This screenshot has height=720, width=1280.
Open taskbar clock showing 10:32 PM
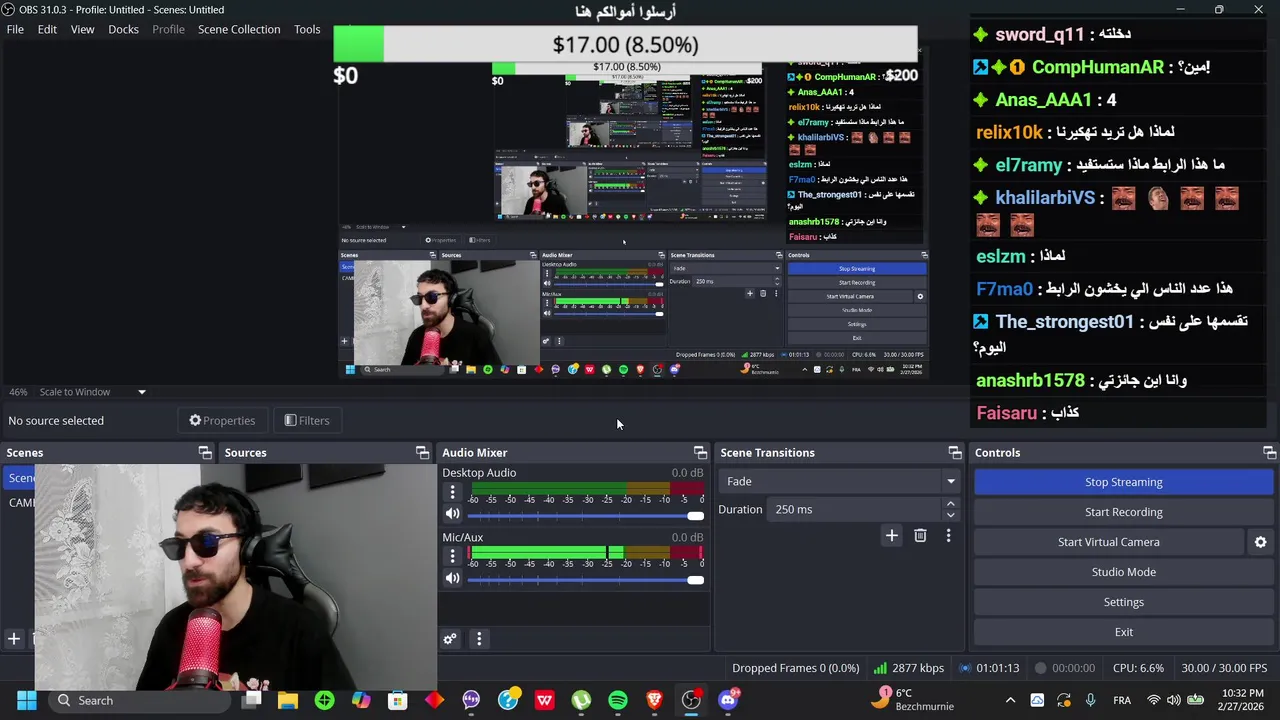[x=1240, y=700]
